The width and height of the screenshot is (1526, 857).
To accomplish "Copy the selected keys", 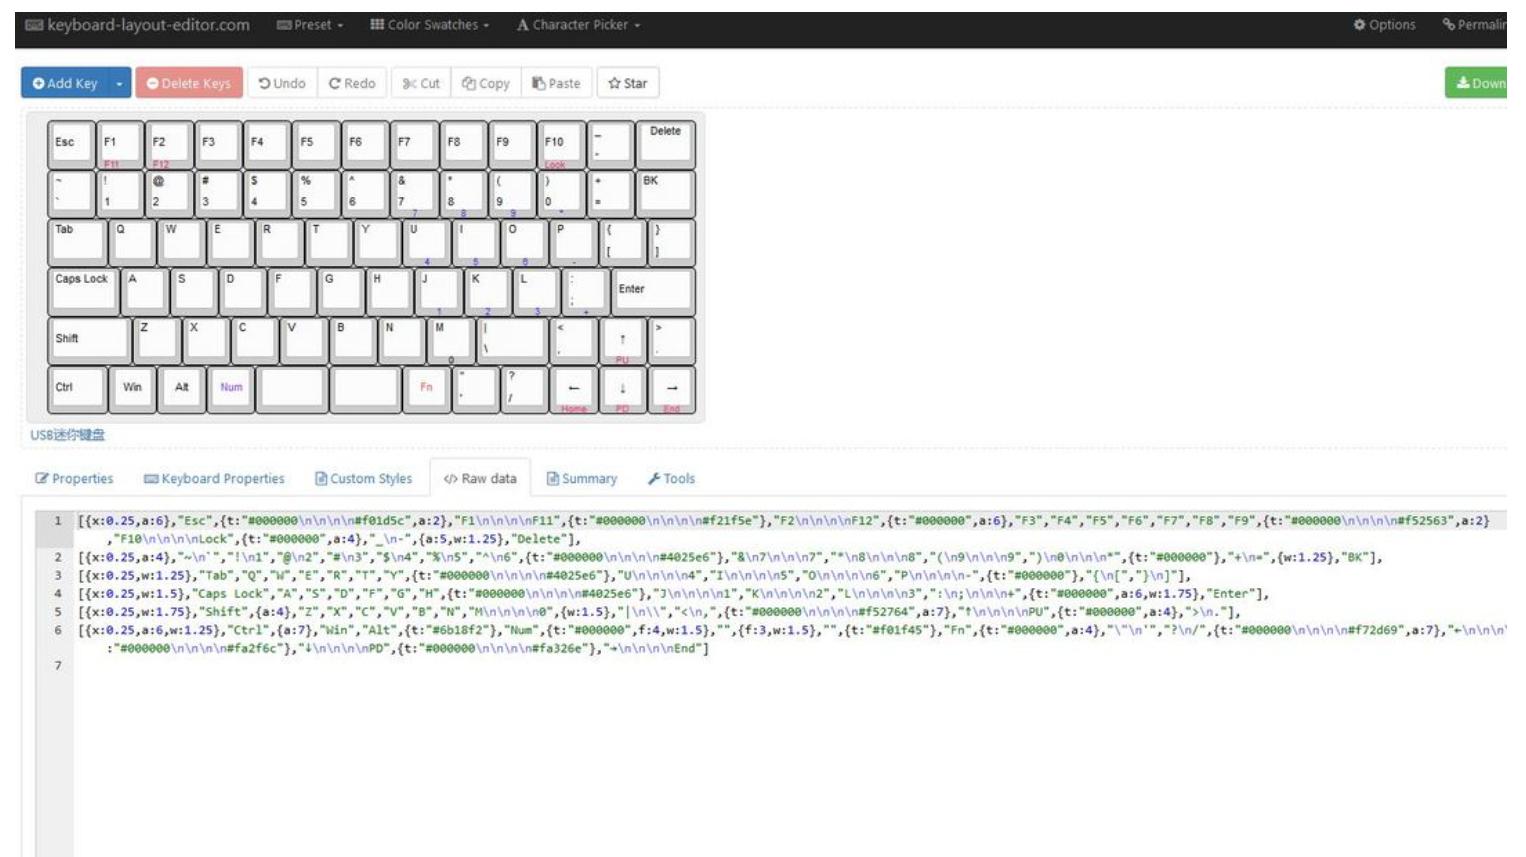I will (x=486, y=83).
